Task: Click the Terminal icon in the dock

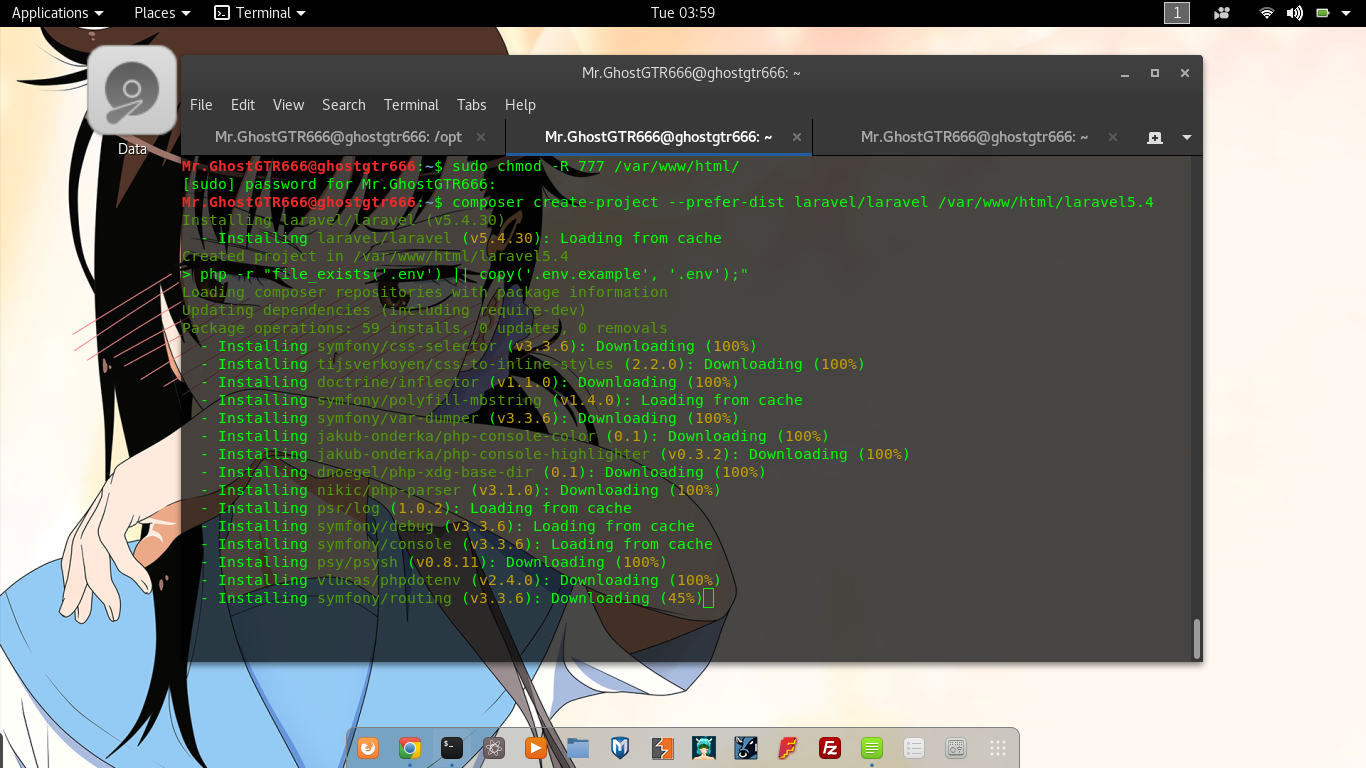Action: [x=452, y=747]
